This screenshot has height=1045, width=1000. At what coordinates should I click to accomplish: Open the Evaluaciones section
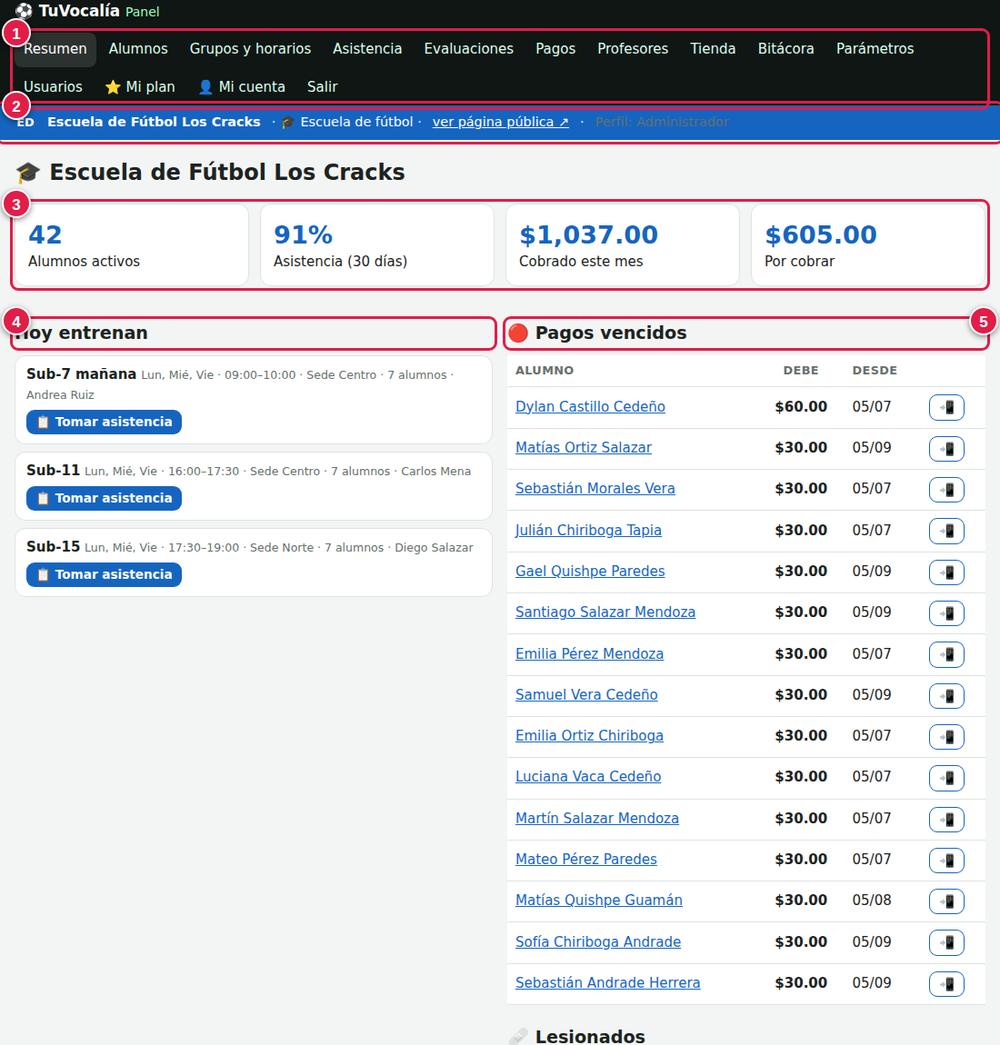click(469, 49)
